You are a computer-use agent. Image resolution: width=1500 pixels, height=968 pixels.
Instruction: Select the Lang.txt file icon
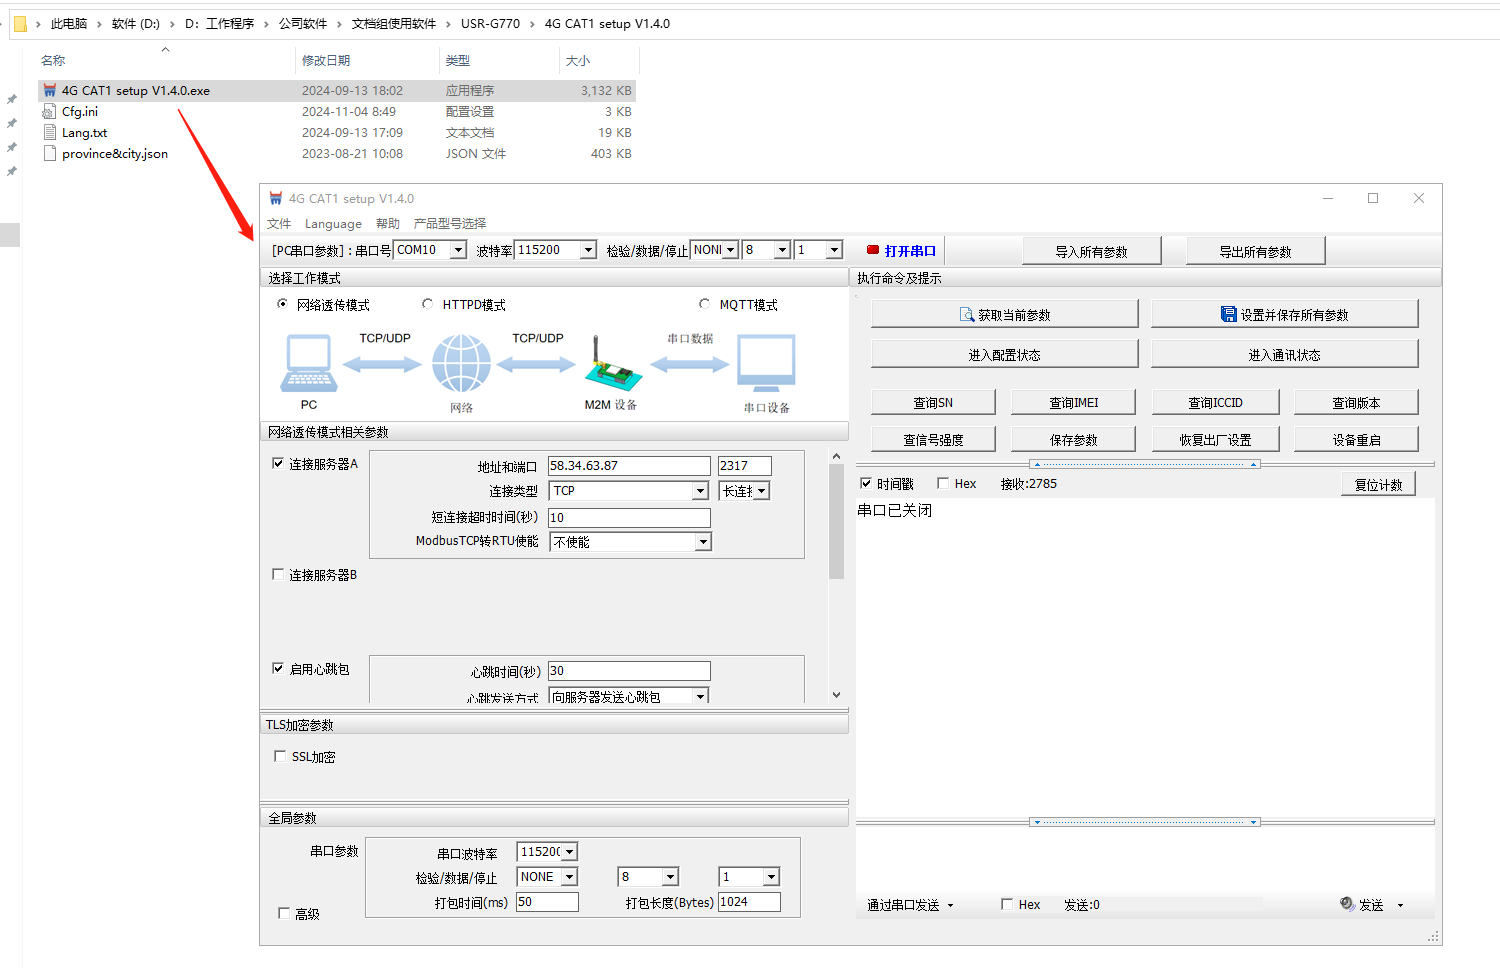49,133
